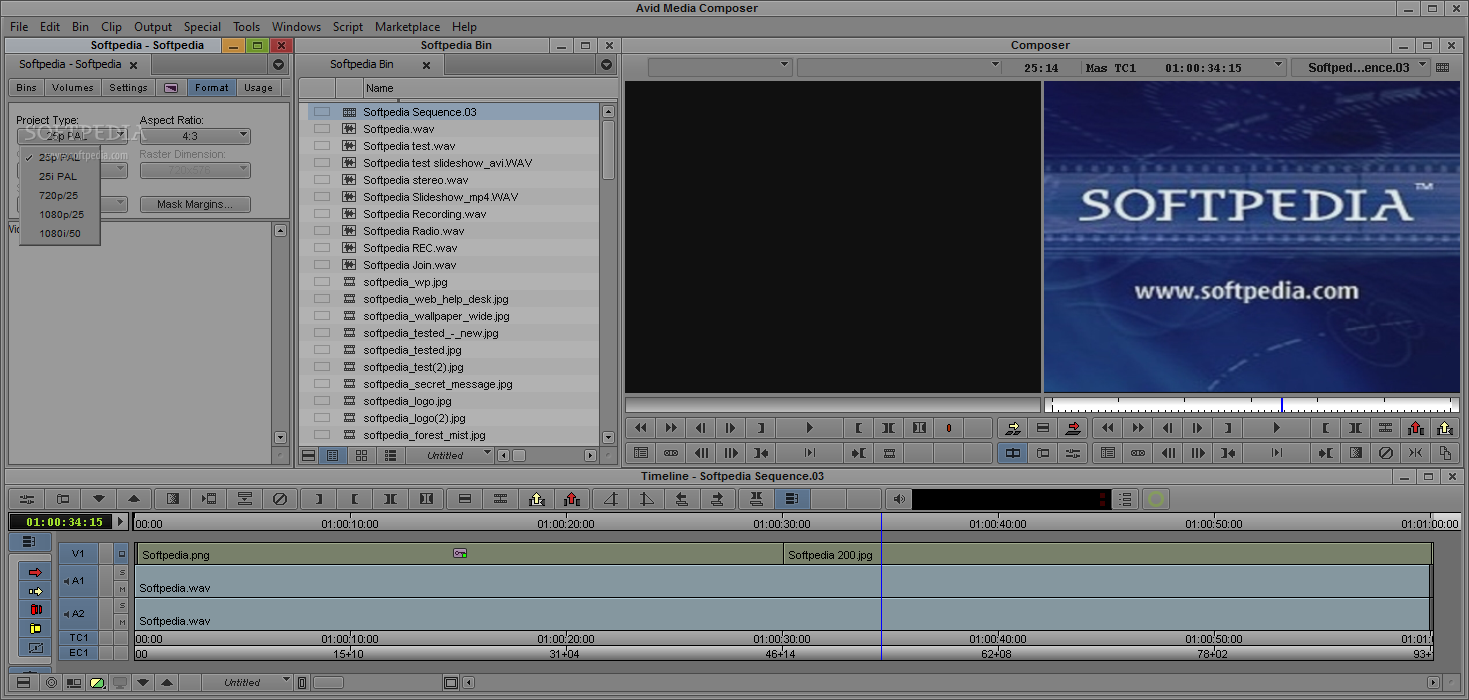This screenshot has width=1469, height=700.
Task: Switch Softpedia Bin to frame view
Action: click(361, 455)
